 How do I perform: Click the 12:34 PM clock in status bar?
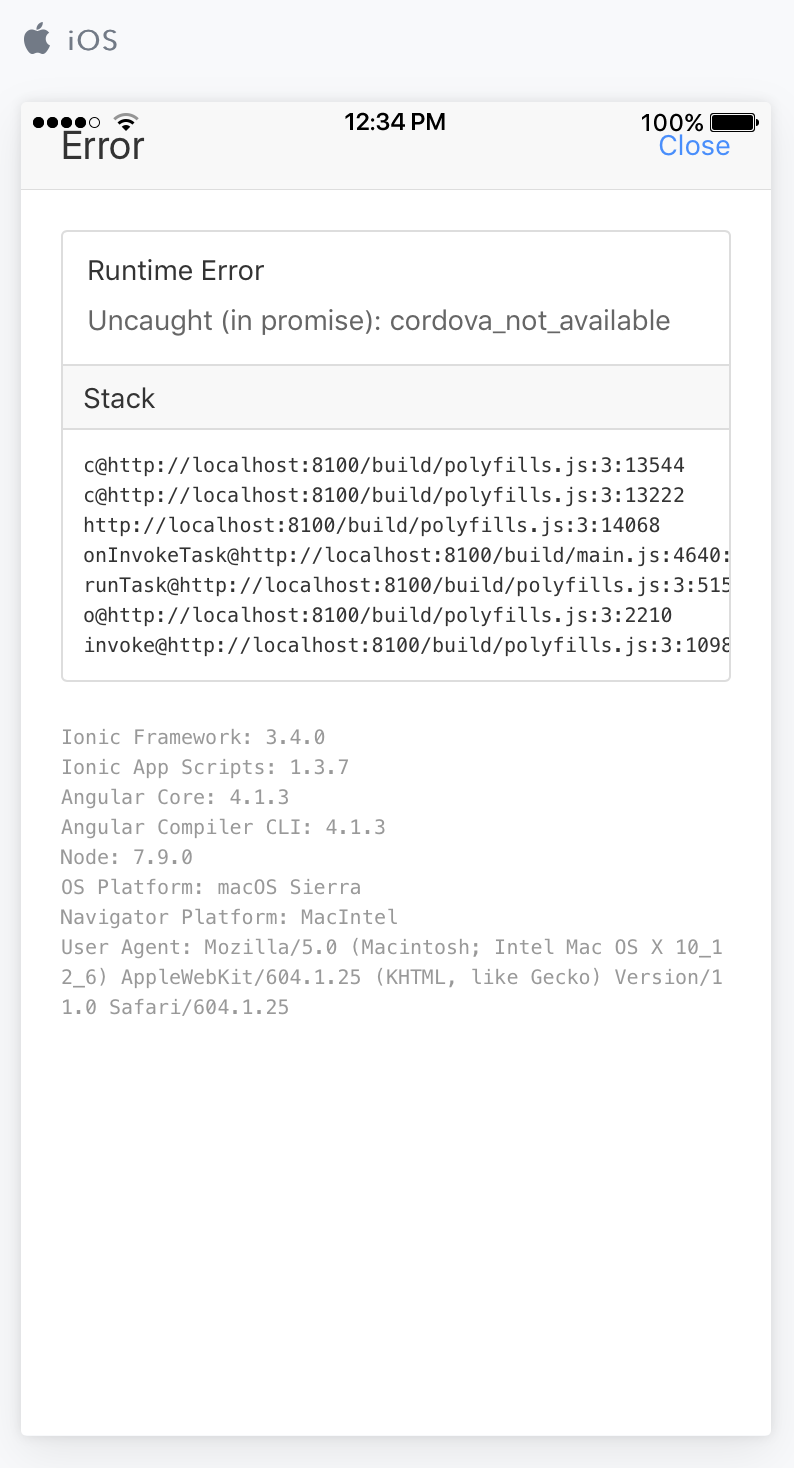click(x=395, y=121)
